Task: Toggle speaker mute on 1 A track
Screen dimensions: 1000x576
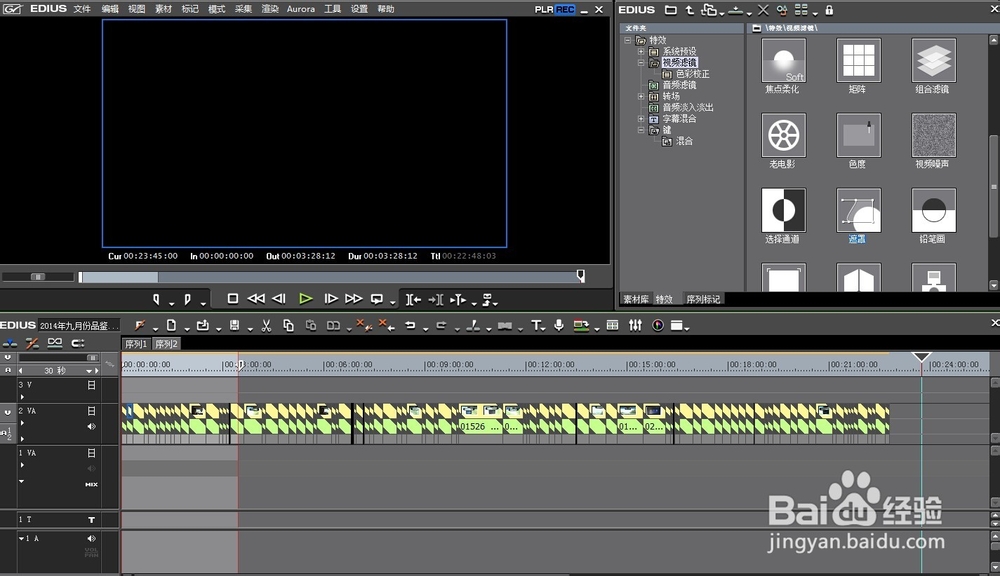Action: click(x=91, y=538)
